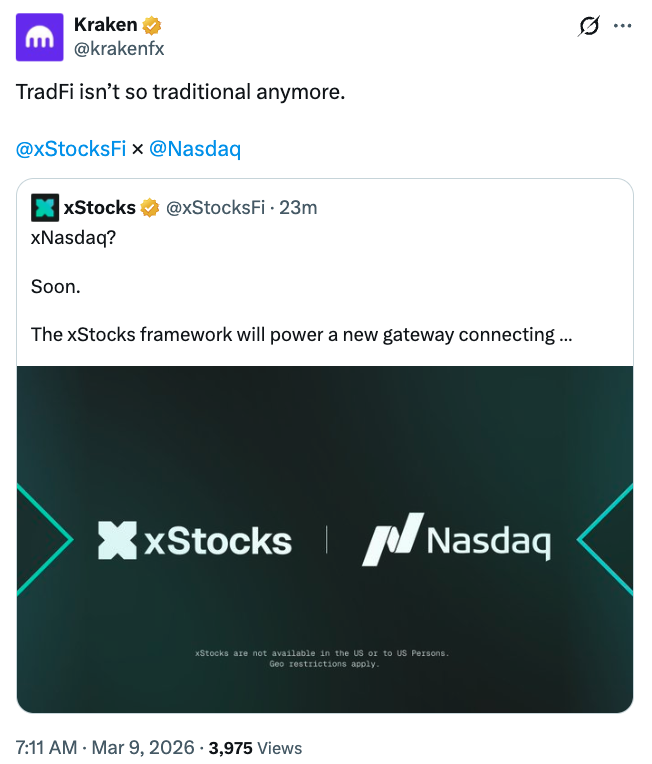The image size is (652, 764).
Task: Expand truncated quoted text at the ellipsis
Action: click(565, 334)
